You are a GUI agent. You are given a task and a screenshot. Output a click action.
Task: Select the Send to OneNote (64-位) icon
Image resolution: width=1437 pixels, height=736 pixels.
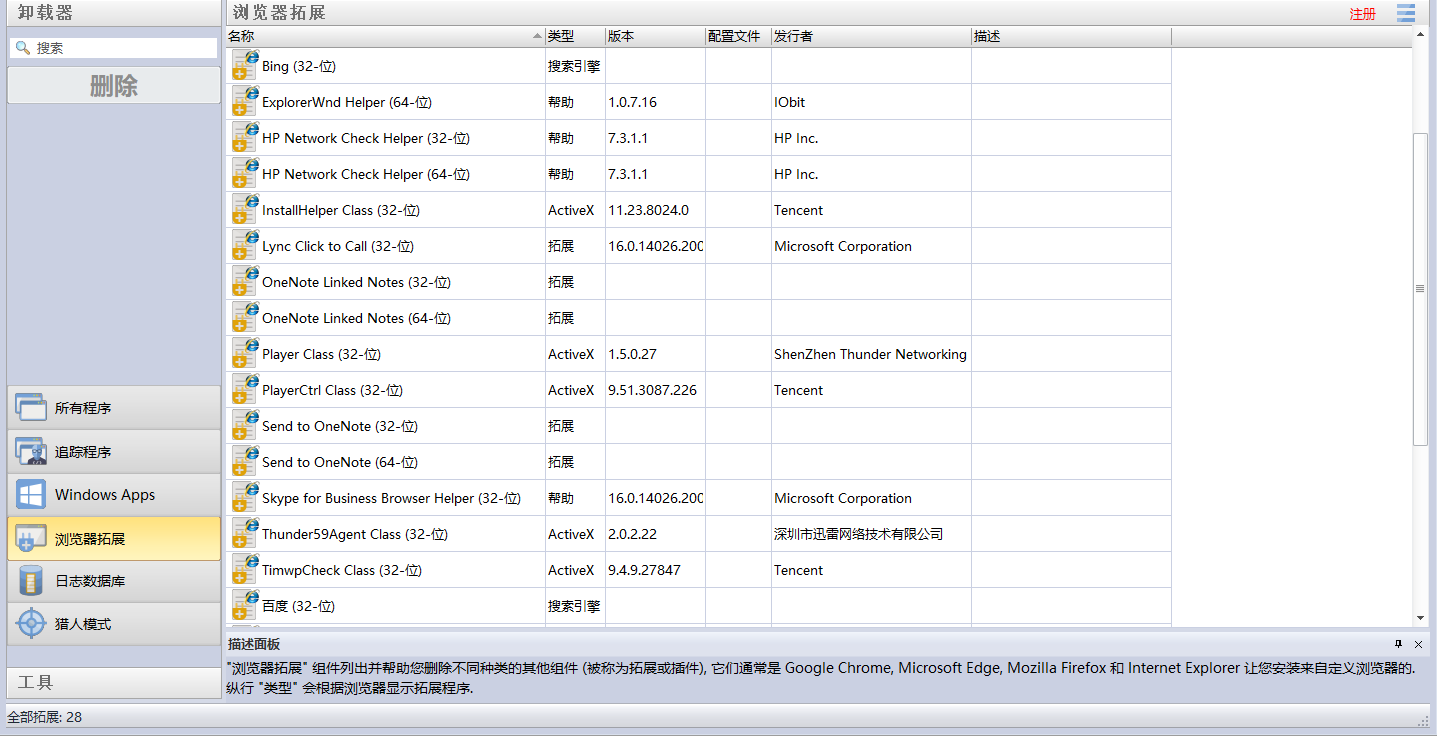245,462
